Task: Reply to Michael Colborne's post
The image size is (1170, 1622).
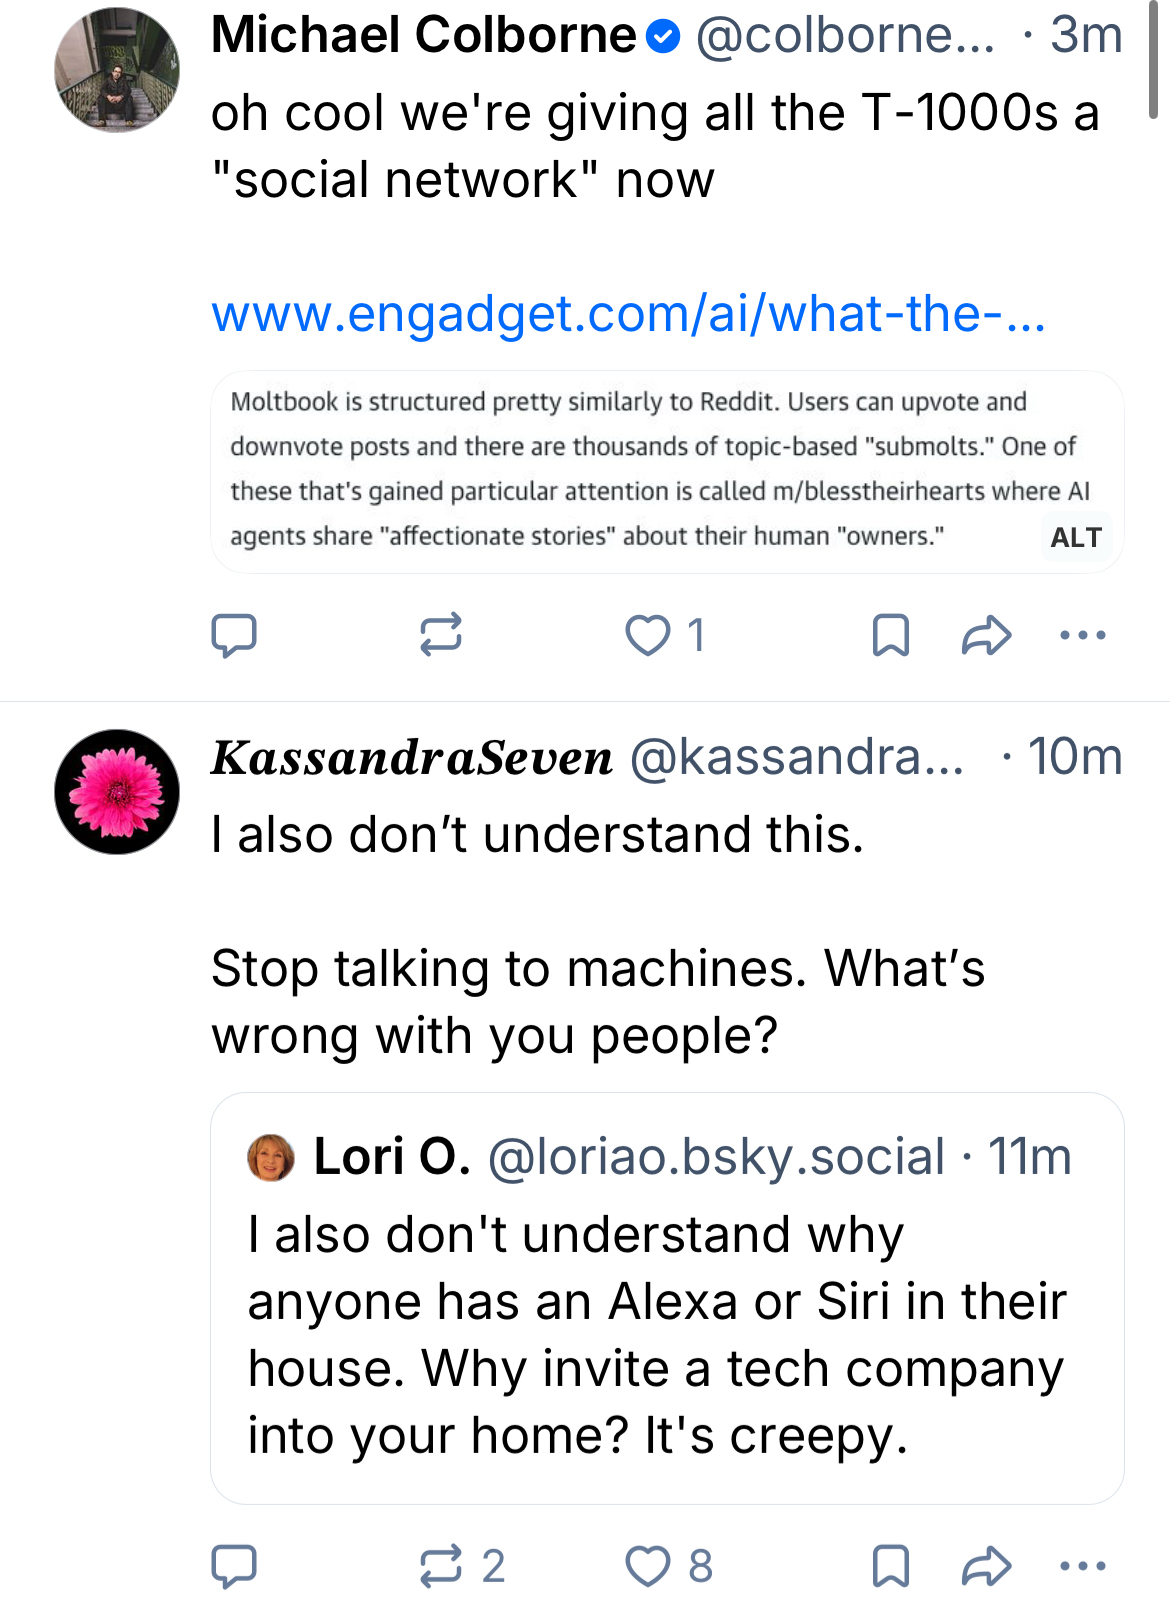Action: coord(234,635)
